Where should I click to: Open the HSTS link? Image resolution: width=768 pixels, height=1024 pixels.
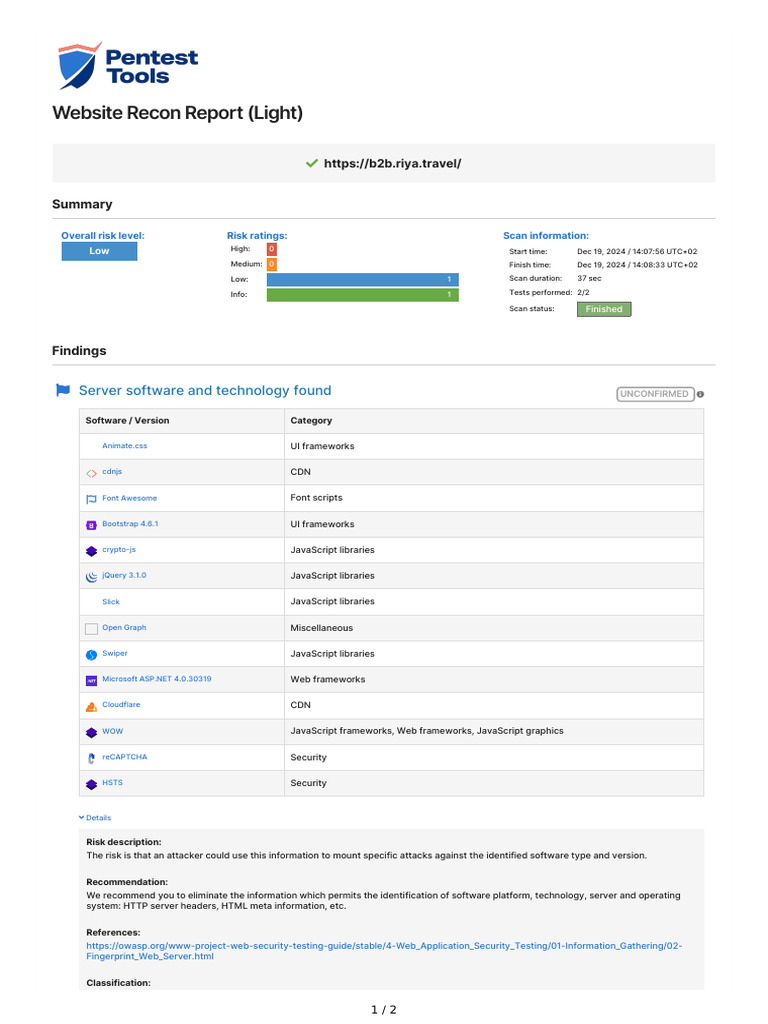pos(112,782)
